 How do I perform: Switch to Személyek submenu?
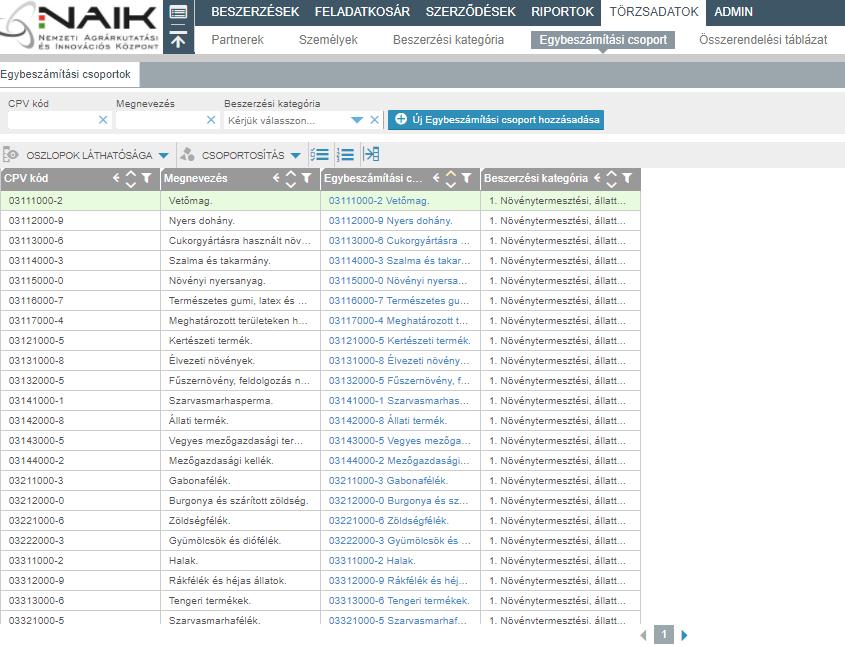[x=328, y=40]
